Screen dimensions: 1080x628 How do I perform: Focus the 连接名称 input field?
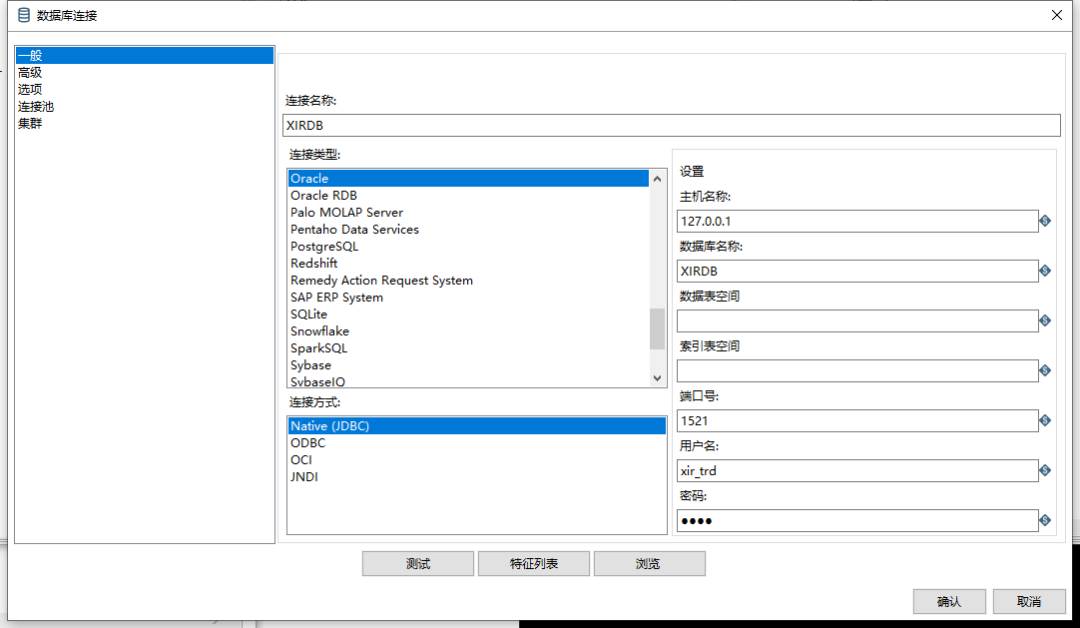coord(672,125)
